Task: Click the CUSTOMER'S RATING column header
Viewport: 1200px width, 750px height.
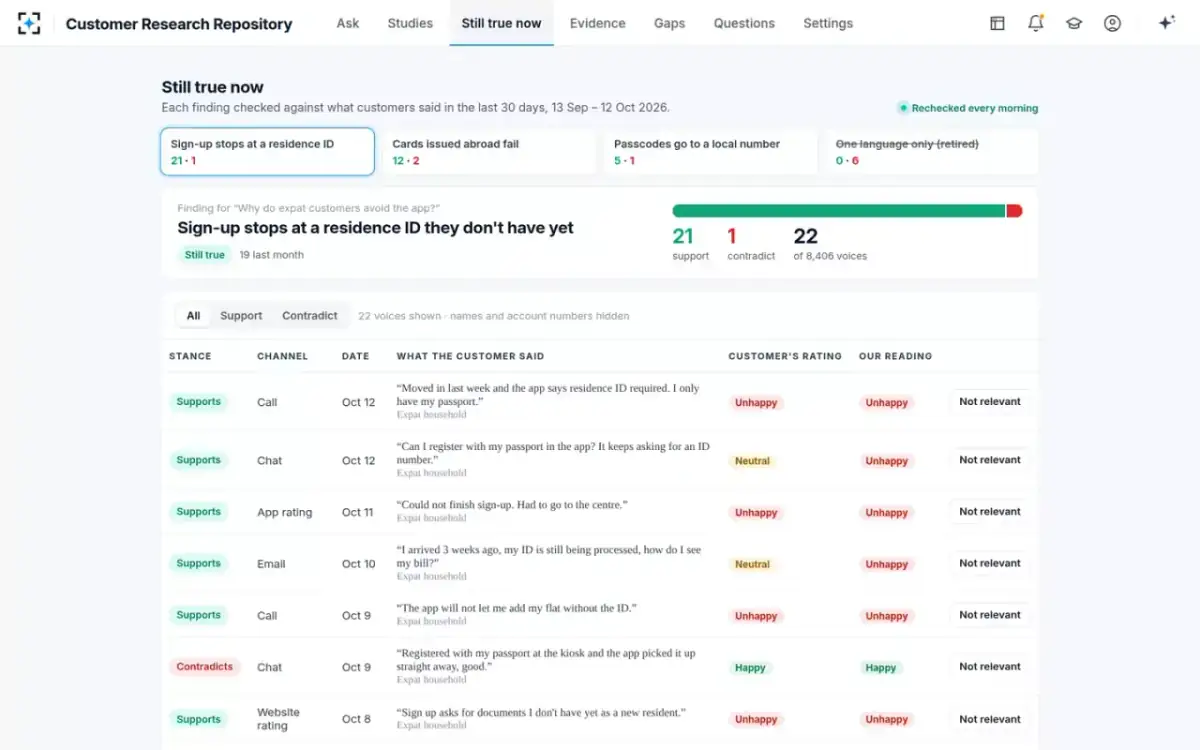Action: click(785, 356)
